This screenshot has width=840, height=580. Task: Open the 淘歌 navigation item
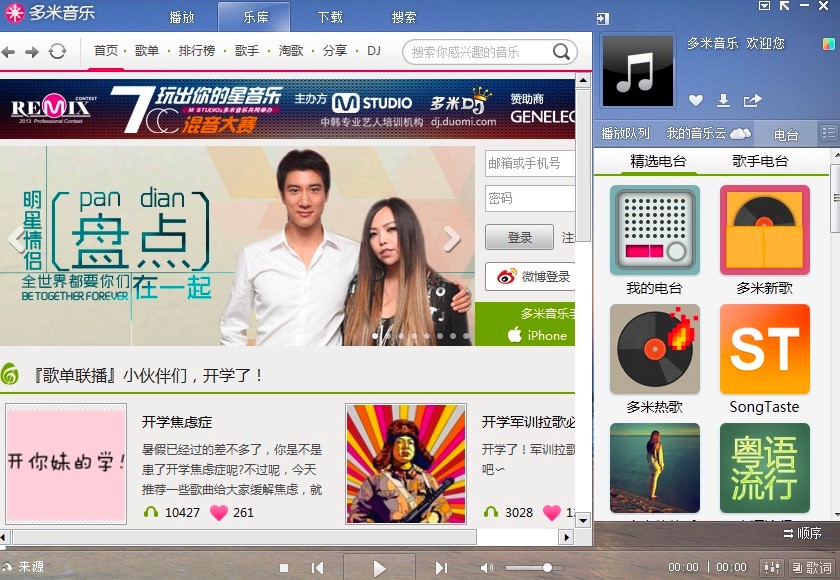(x=291, y=51)
